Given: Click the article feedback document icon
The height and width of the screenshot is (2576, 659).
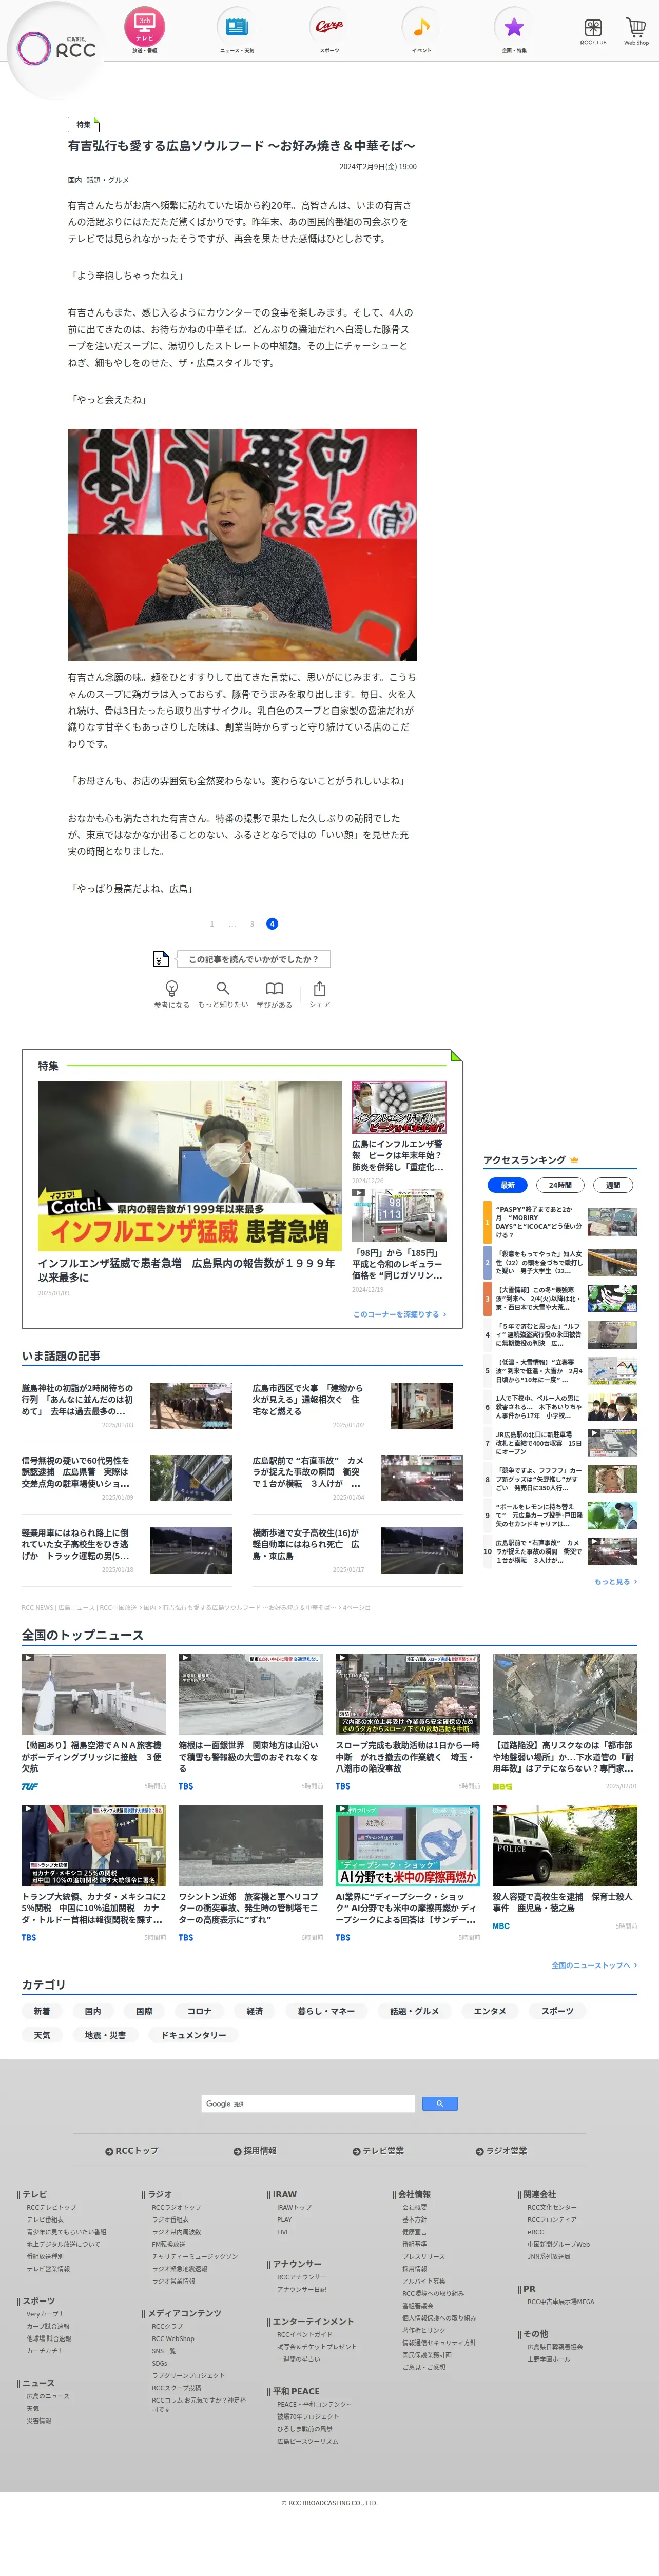Looking at the screenshot, I should (160, 959).
